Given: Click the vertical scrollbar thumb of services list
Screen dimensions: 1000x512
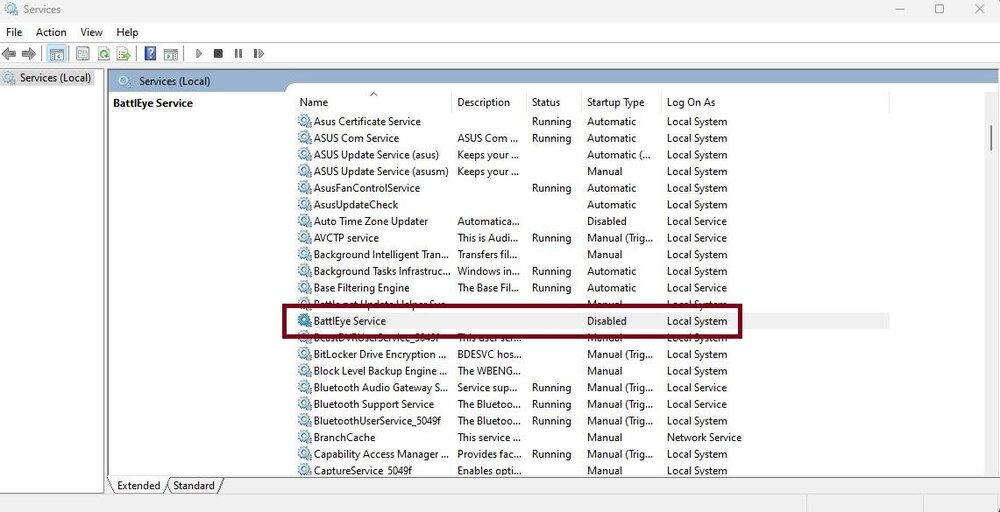Looking at the screenshot, I should 992,137.
